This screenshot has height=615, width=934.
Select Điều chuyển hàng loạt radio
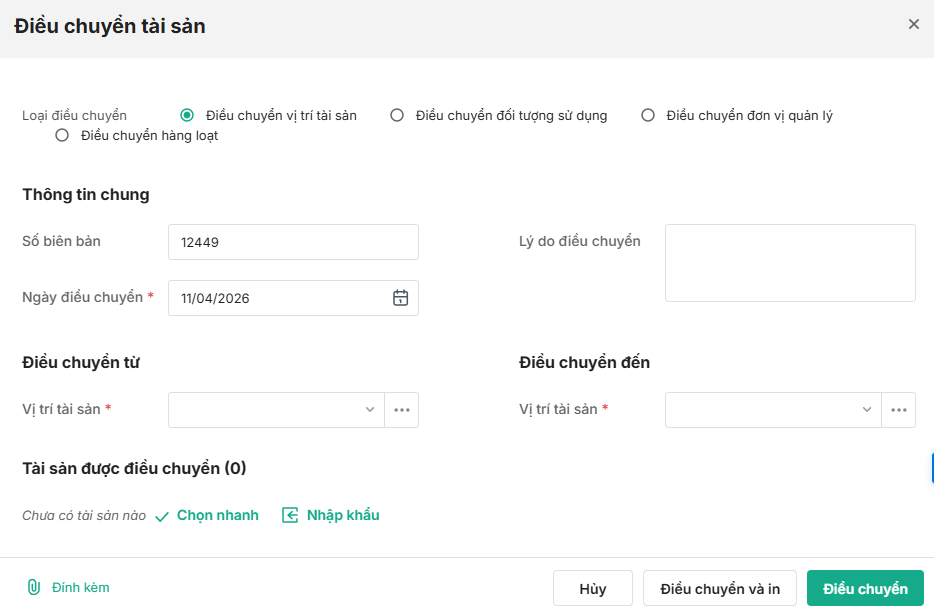[62, 135]
